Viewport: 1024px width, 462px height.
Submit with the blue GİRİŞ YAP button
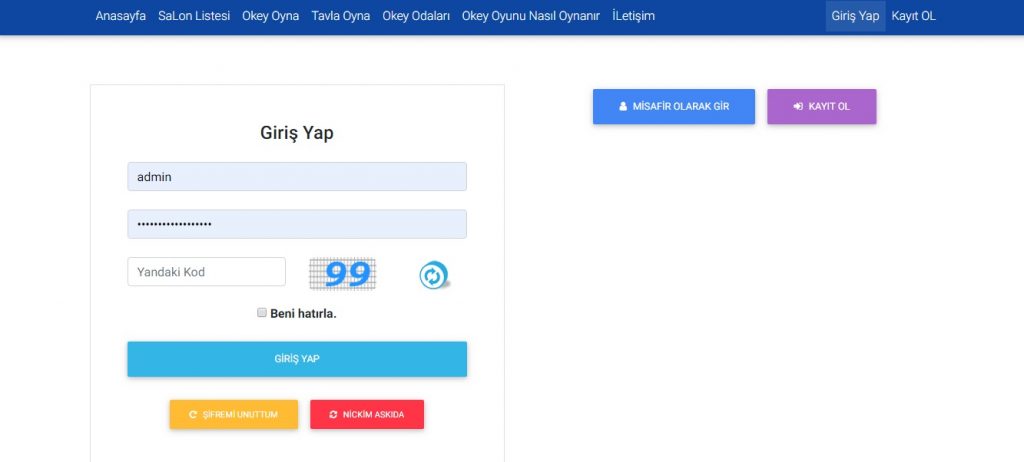(x=297, y=359)
